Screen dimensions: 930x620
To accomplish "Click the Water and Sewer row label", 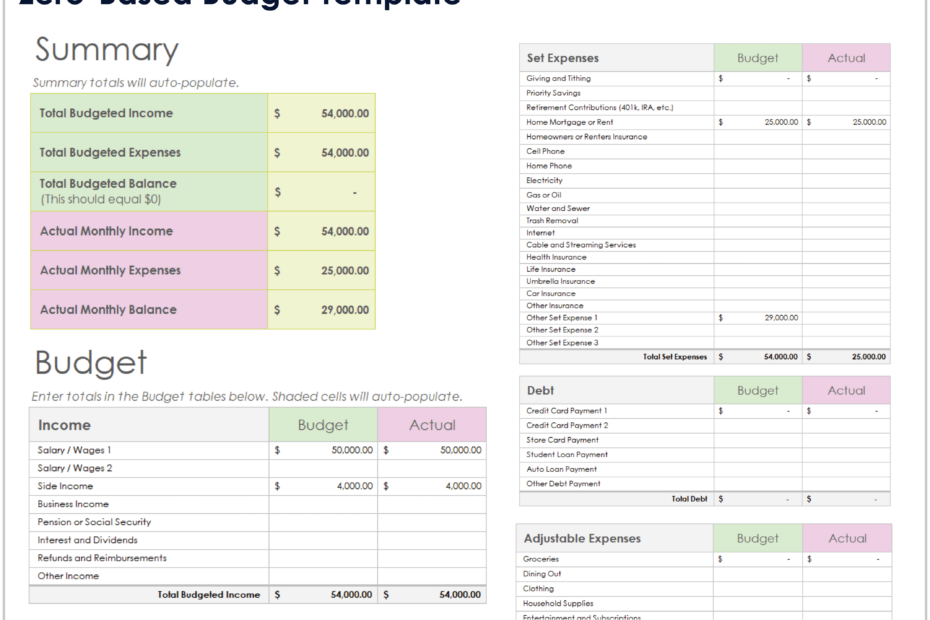I will point(558,208).
